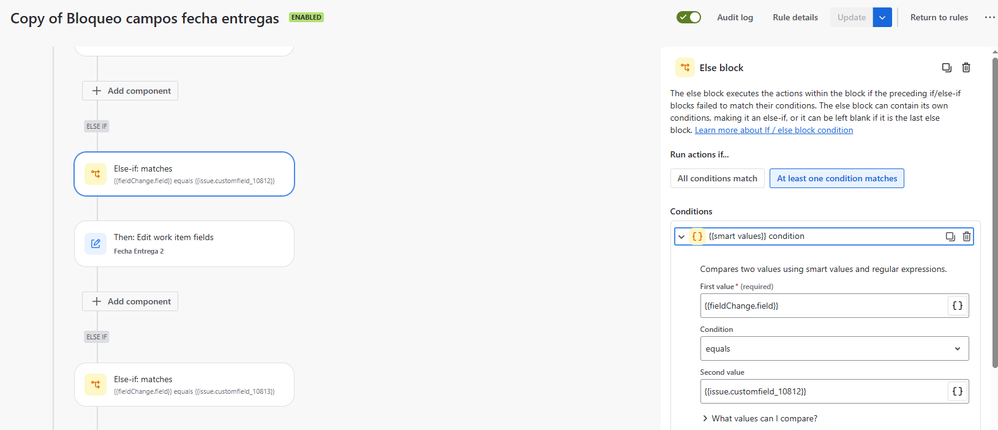Click the smart values braces icon in condition header
This screenshot has width=998, height=430.
(697, 236)
